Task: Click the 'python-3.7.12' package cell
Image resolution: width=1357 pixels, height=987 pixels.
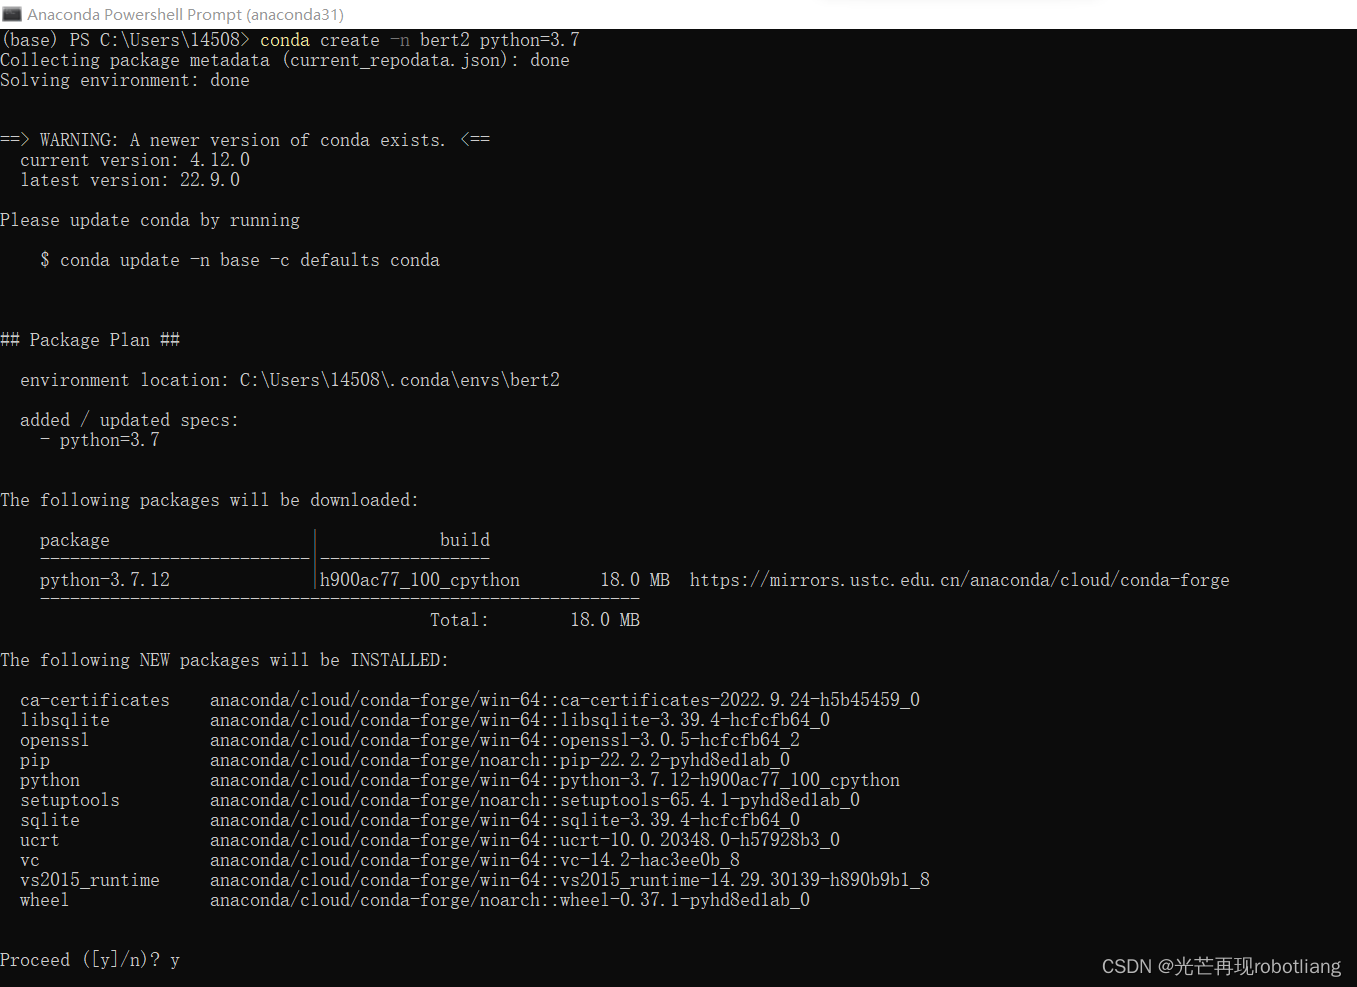Action: 105,580
